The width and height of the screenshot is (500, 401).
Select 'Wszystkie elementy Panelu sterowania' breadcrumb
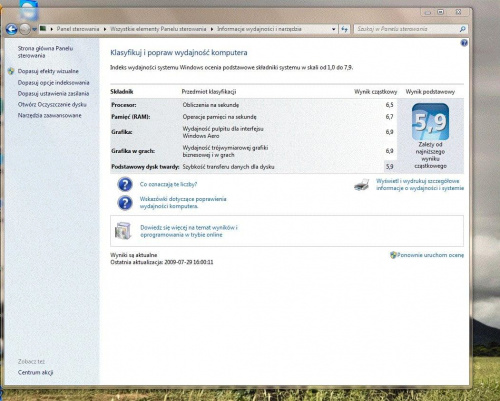(158, 29)
